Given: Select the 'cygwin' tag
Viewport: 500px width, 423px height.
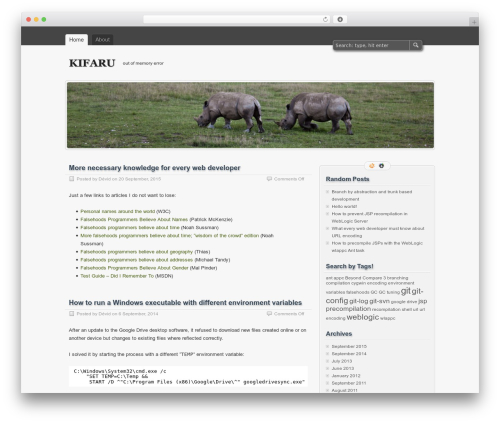Looking at the screenshot, I should [x=359, y=283].
